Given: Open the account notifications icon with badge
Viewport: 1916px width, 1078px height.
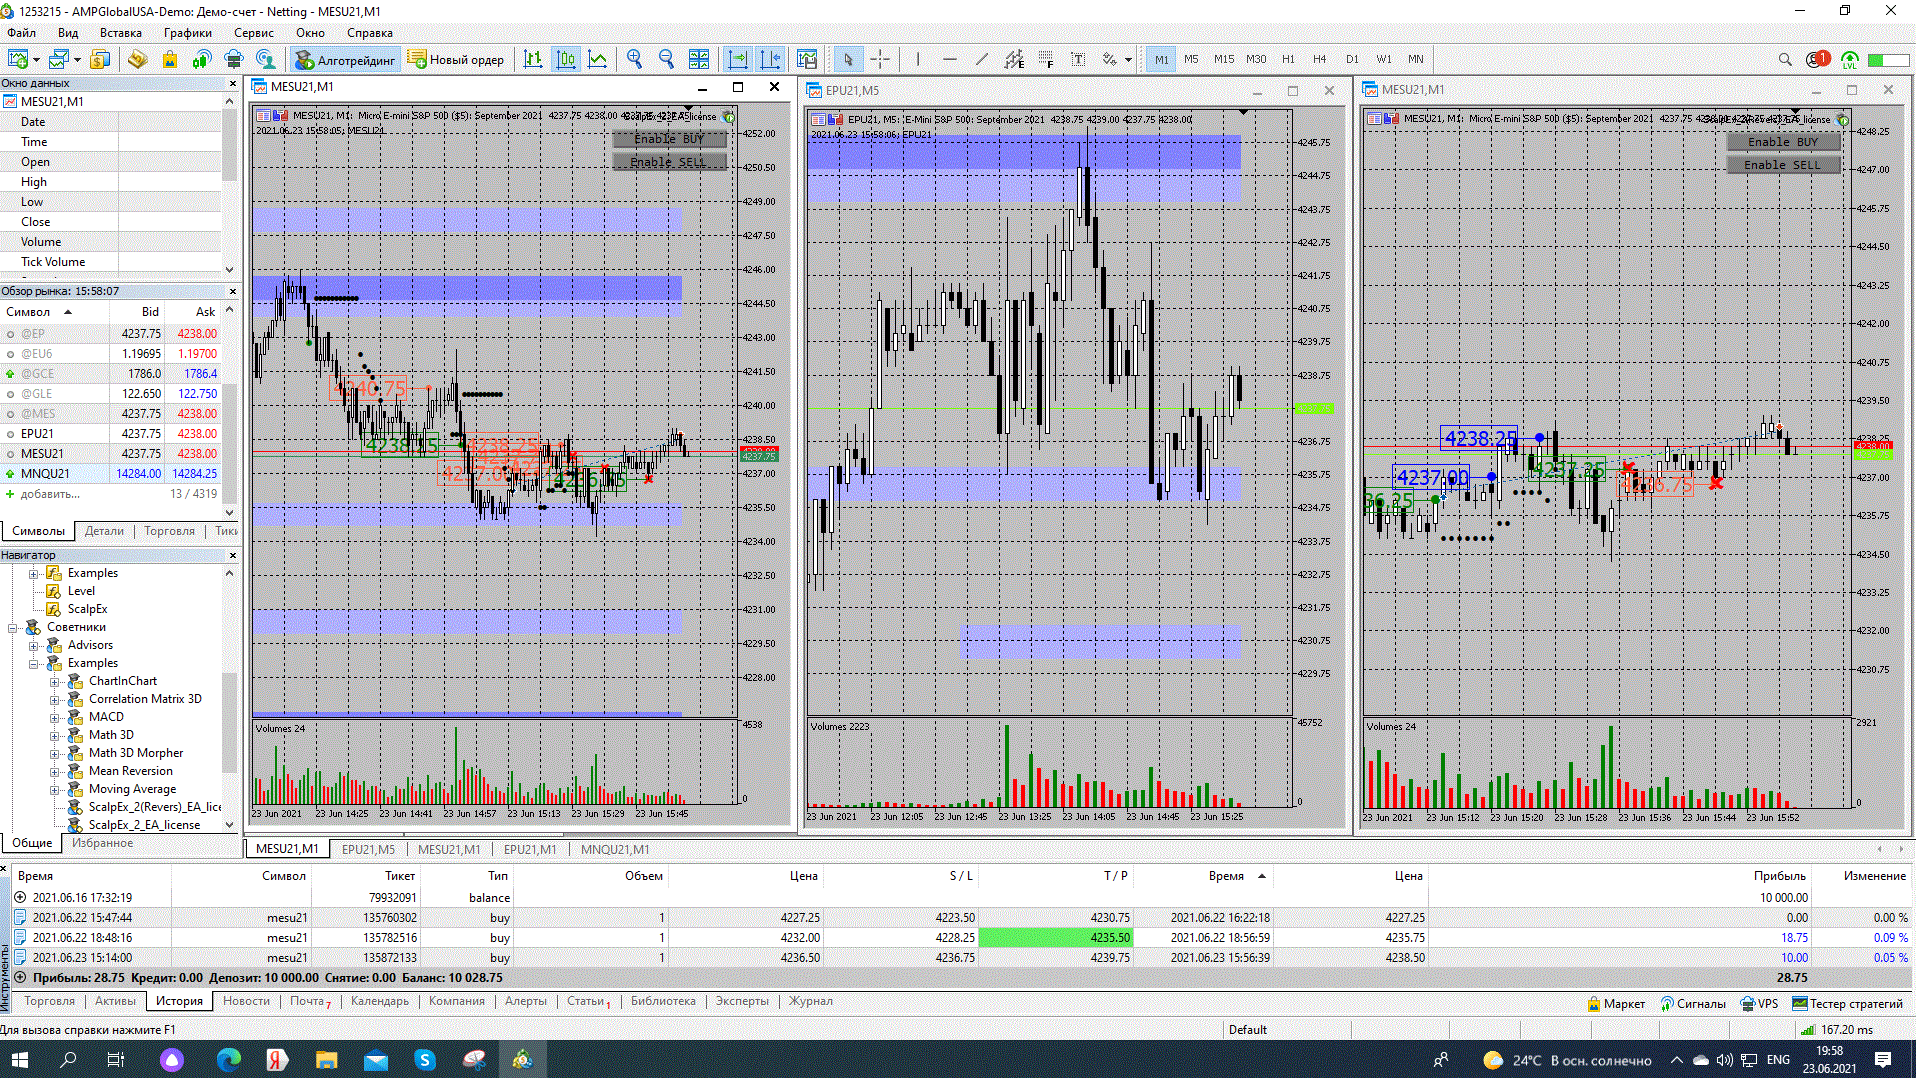Looking at the screenshot, I should click(1817, 60).
